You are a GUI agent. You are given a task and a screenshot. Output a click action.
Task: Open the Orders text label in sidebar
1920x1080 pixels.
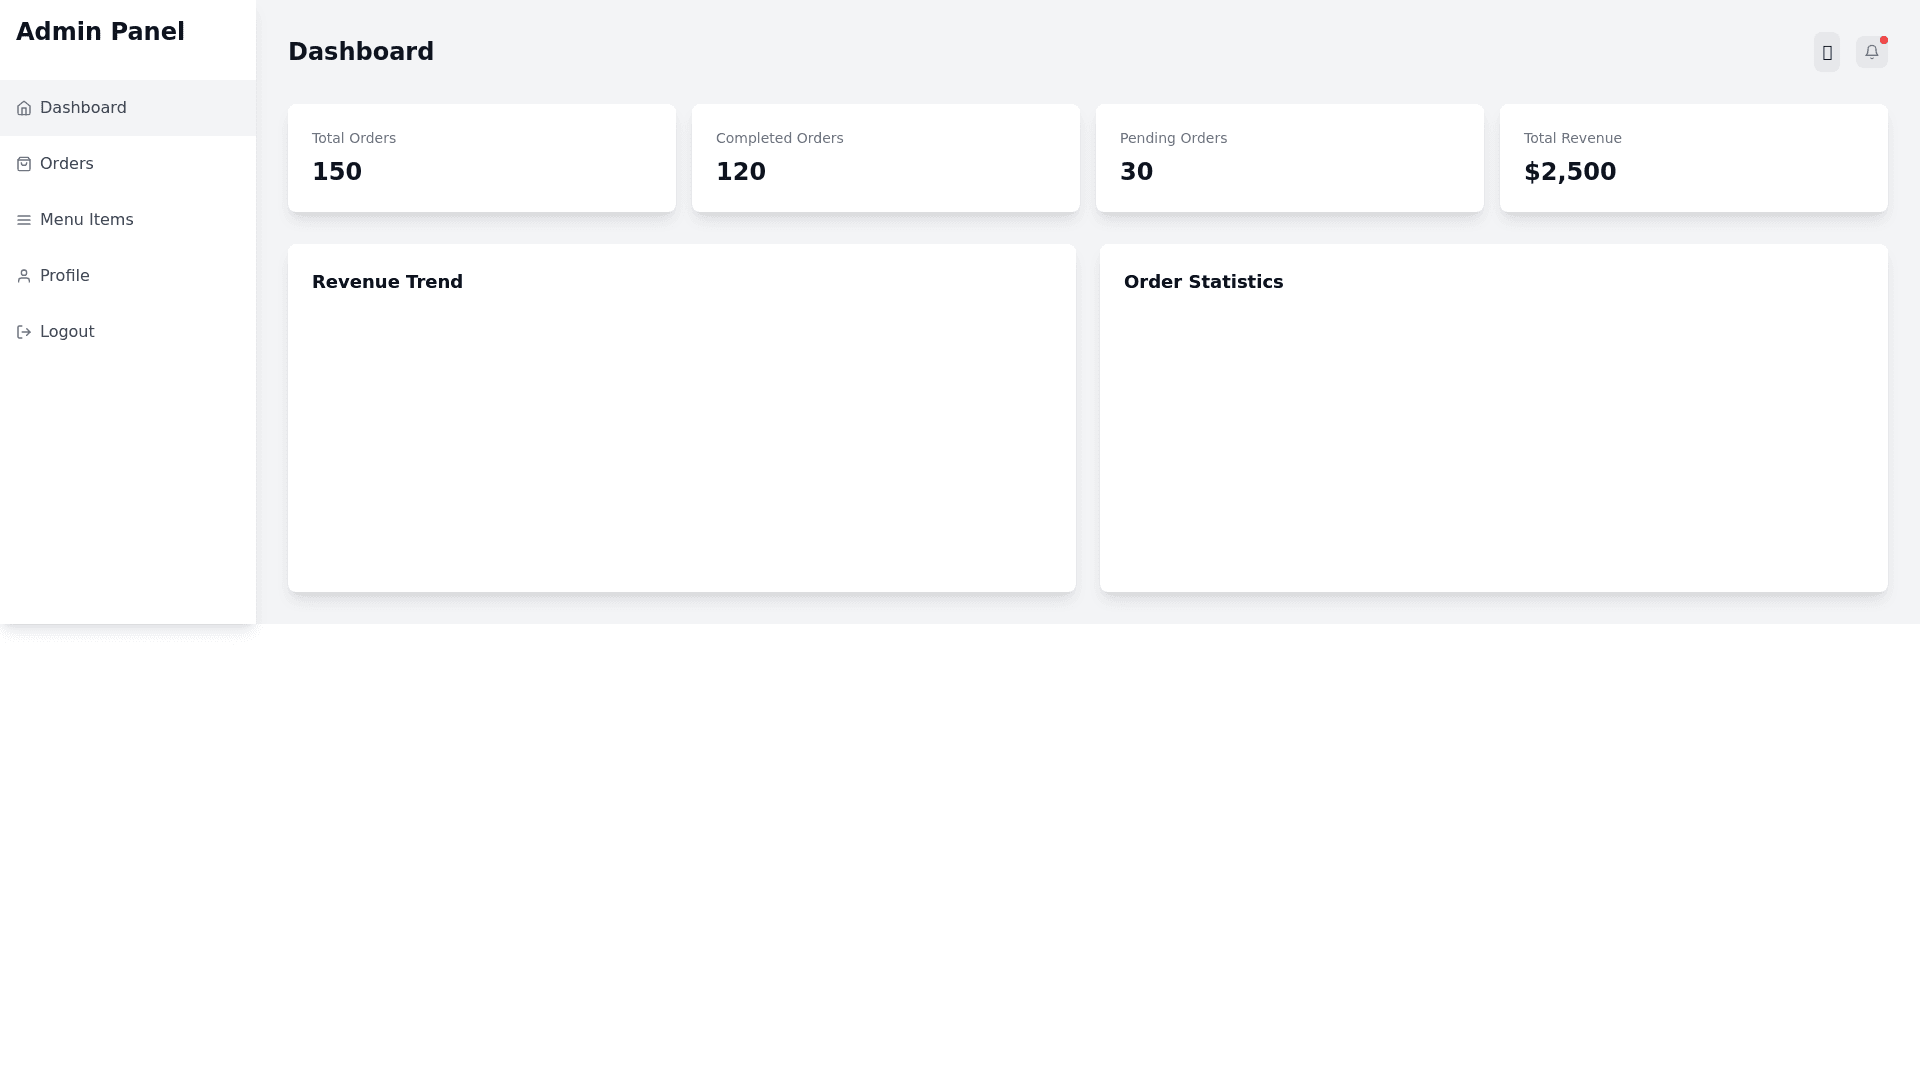[x=67, y=164]
